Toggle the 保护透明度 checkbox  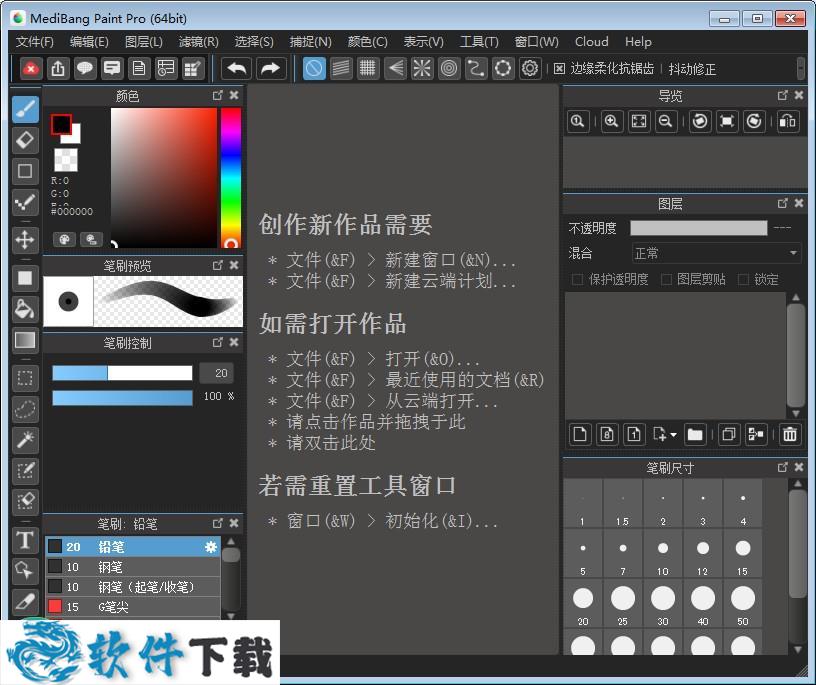577,280
